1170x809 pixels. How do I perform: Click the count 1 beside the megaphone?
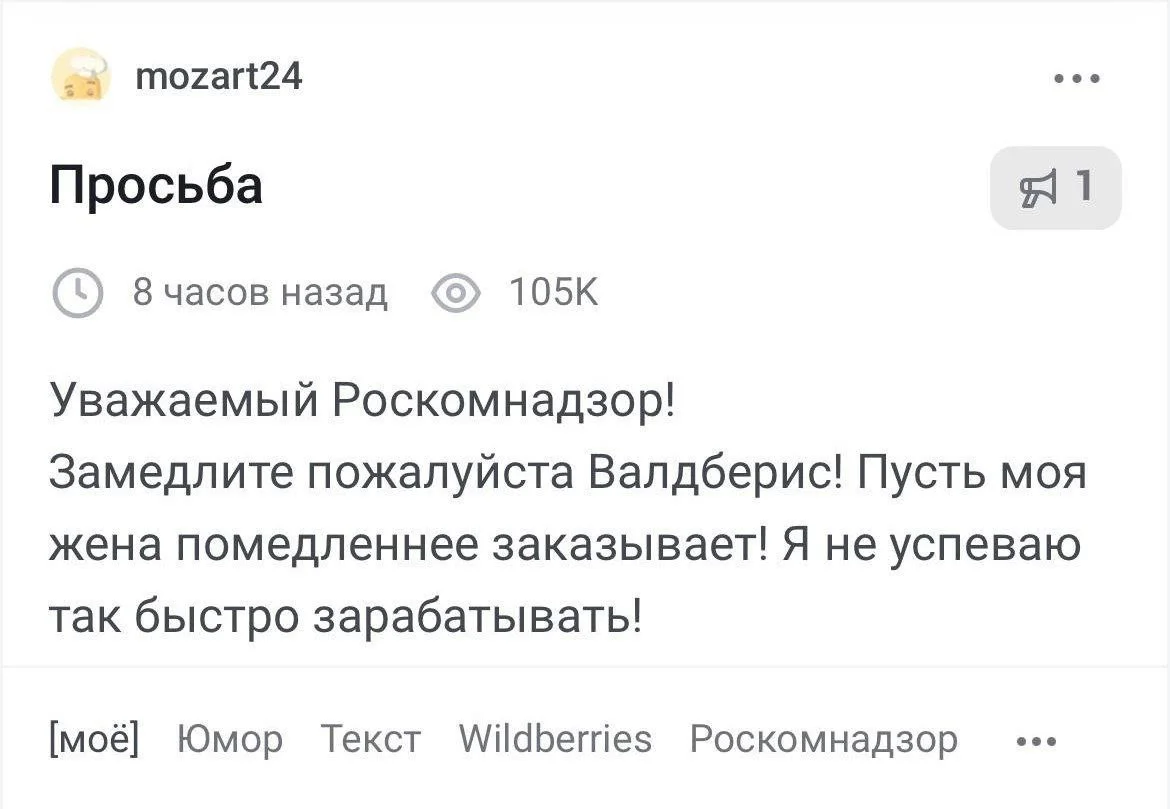1083,187
